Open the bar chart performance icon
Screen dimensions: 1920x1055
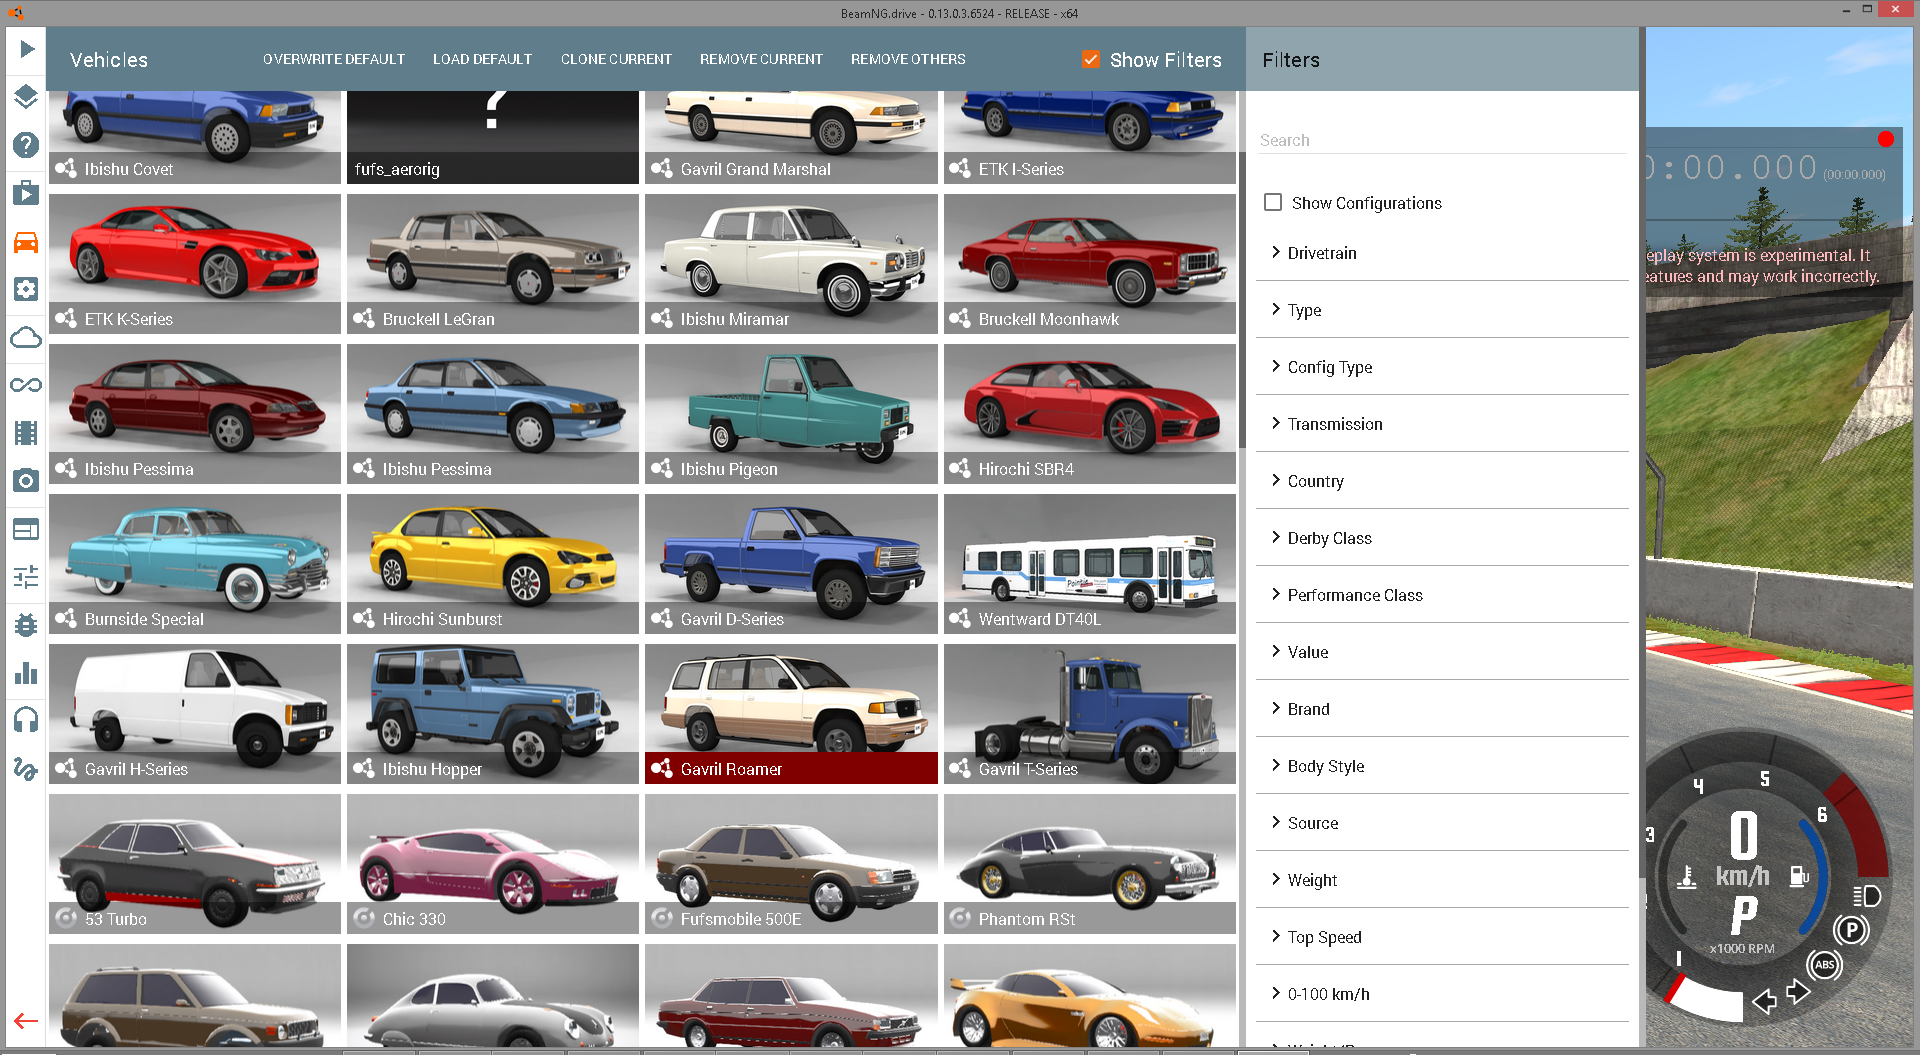coord(26,673)
